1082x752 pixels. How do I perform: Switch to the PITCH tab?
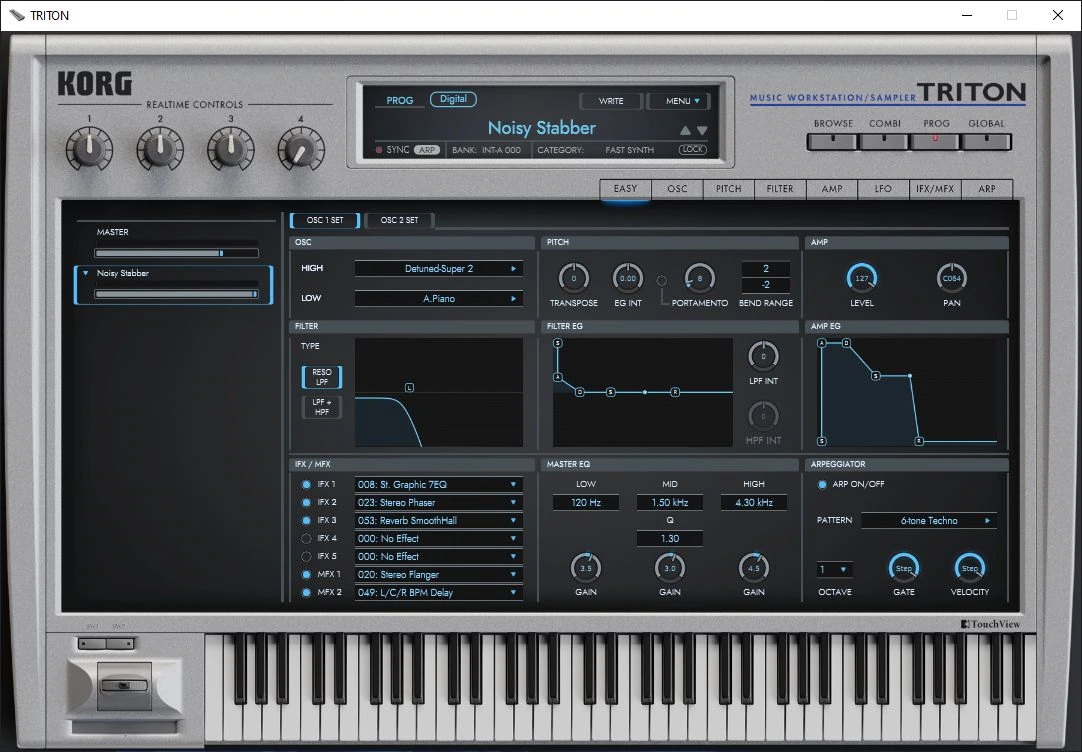729,189
